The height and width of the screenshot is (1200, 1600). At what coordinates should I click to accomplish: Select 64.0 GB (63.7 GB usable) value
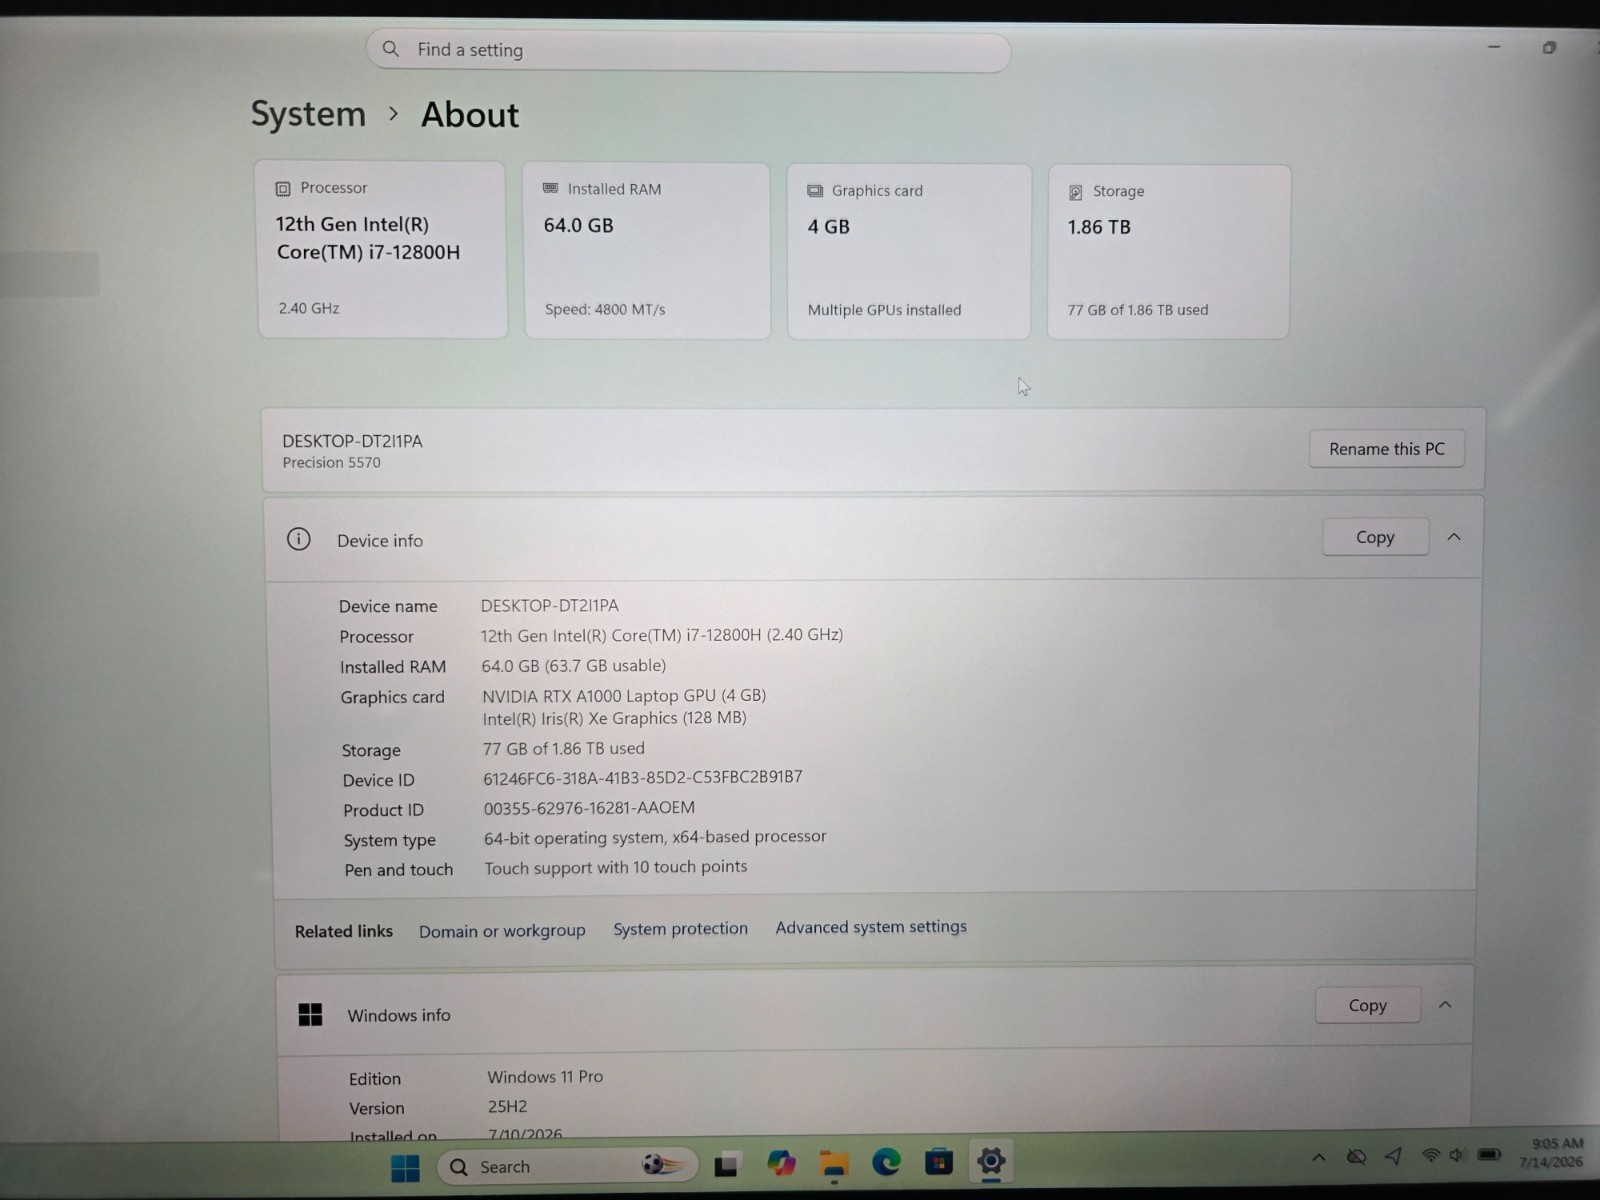click(x=573, y=665)
